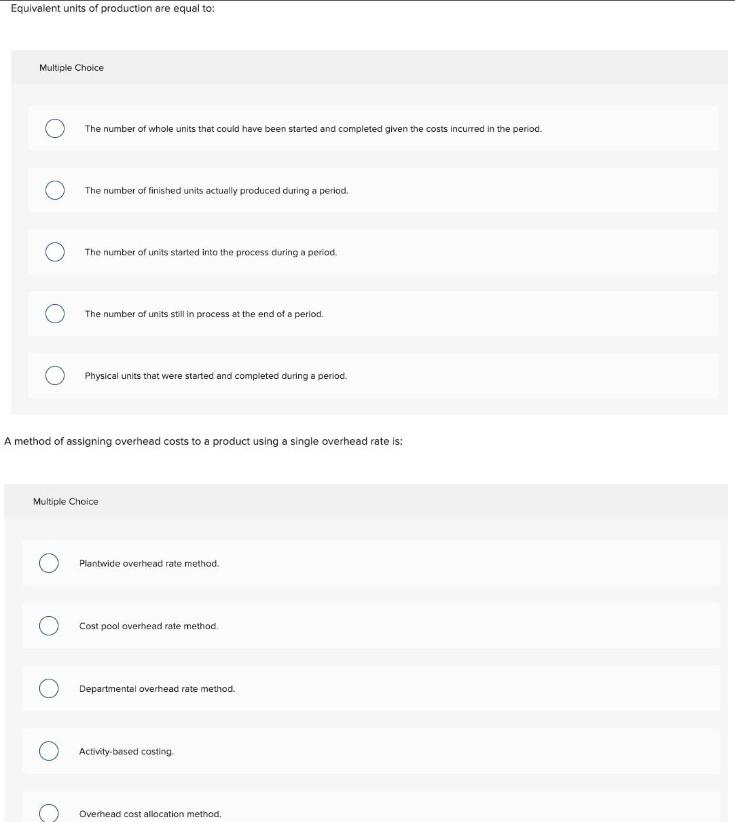Click 'Overhead cost allocation method' answer text
This screenshot has height=822, width=735.
pos(150,814)
